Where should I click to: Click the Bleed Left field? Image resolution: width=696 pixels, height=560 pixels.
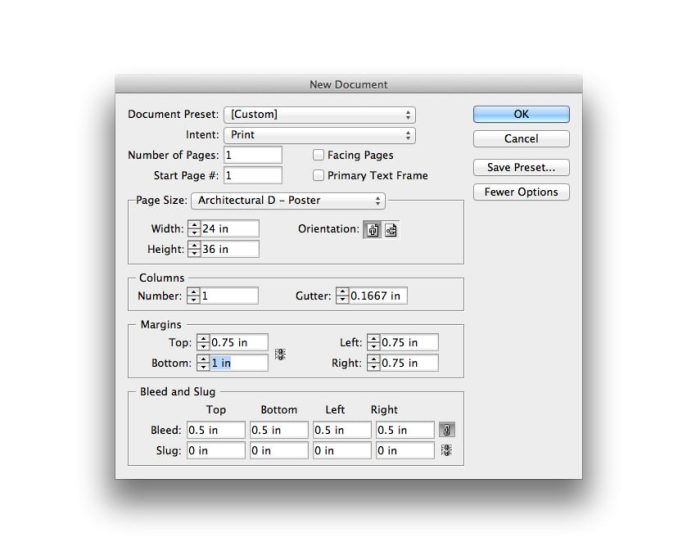point(342,430)
